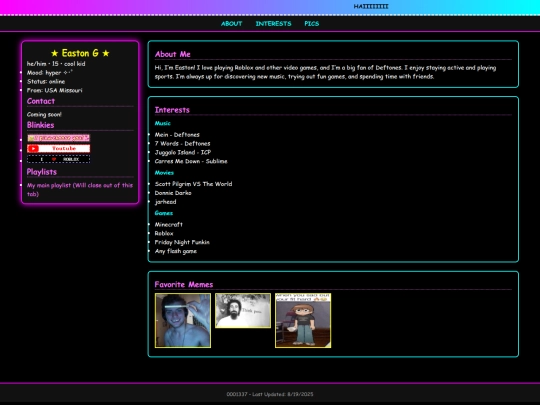The image size is (540, 405).
Task: Click the pink blinkie badge under Blinkies
Action: coord(59,138)
